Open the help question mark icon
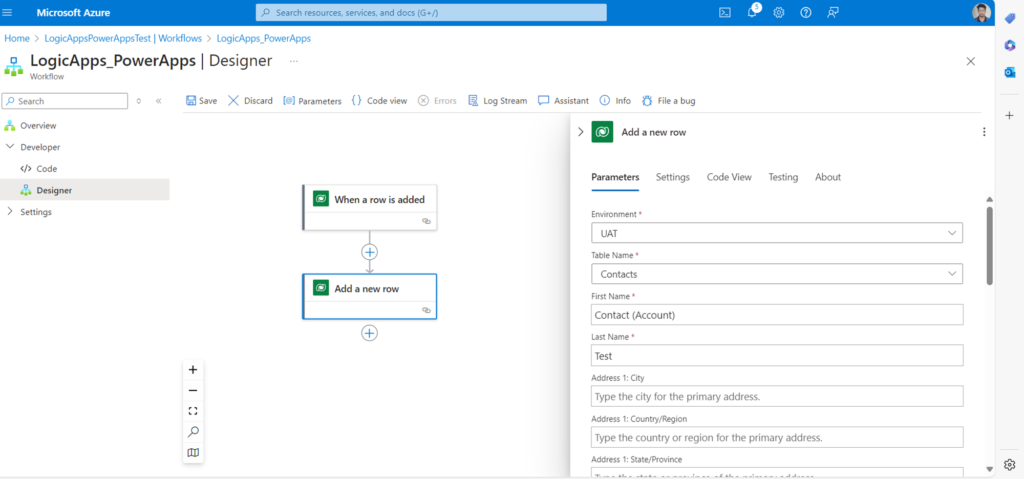1024x479 pixels. 806,12
